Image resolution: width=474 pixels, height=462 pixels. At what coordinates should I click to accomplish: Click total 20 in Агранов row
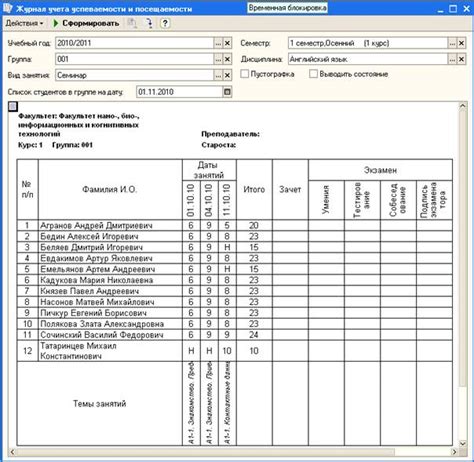coord(254,226)
